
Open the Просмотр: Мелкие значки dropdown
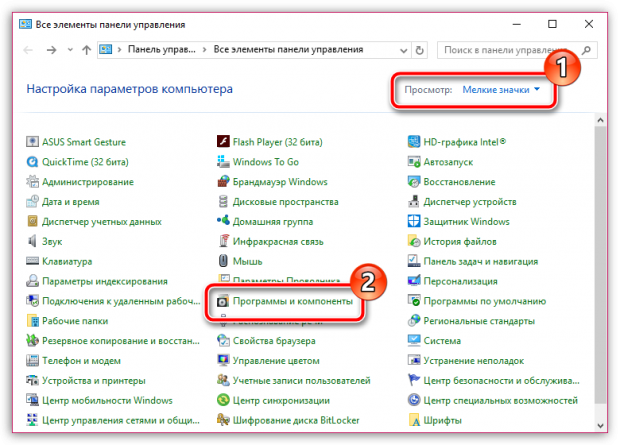click(x=501, y=90)
